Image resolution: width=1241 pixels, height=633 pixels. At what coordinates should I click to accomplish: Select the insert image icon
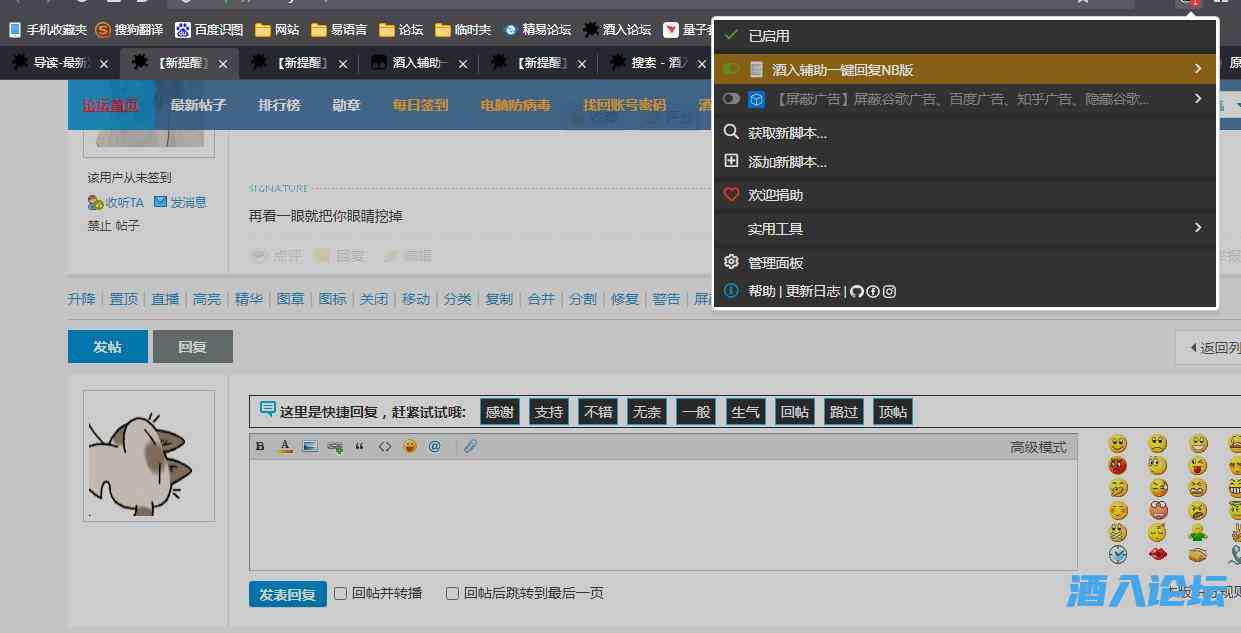309,446
